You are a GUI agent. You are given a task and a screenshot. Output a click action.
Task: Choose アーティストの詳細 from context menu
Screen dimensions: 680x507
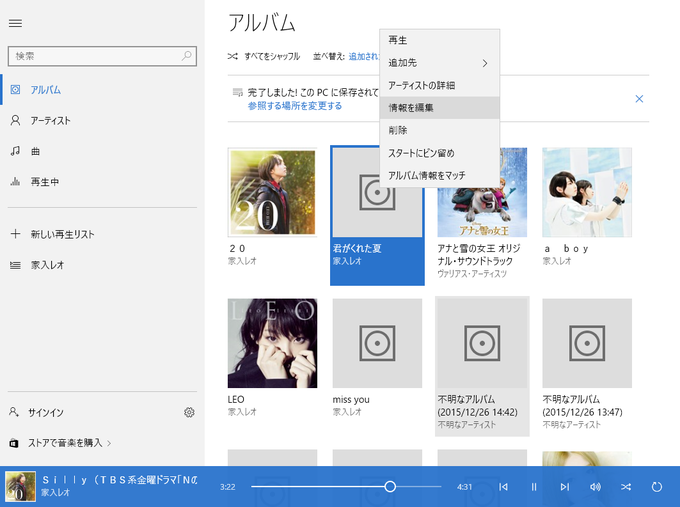440,85
